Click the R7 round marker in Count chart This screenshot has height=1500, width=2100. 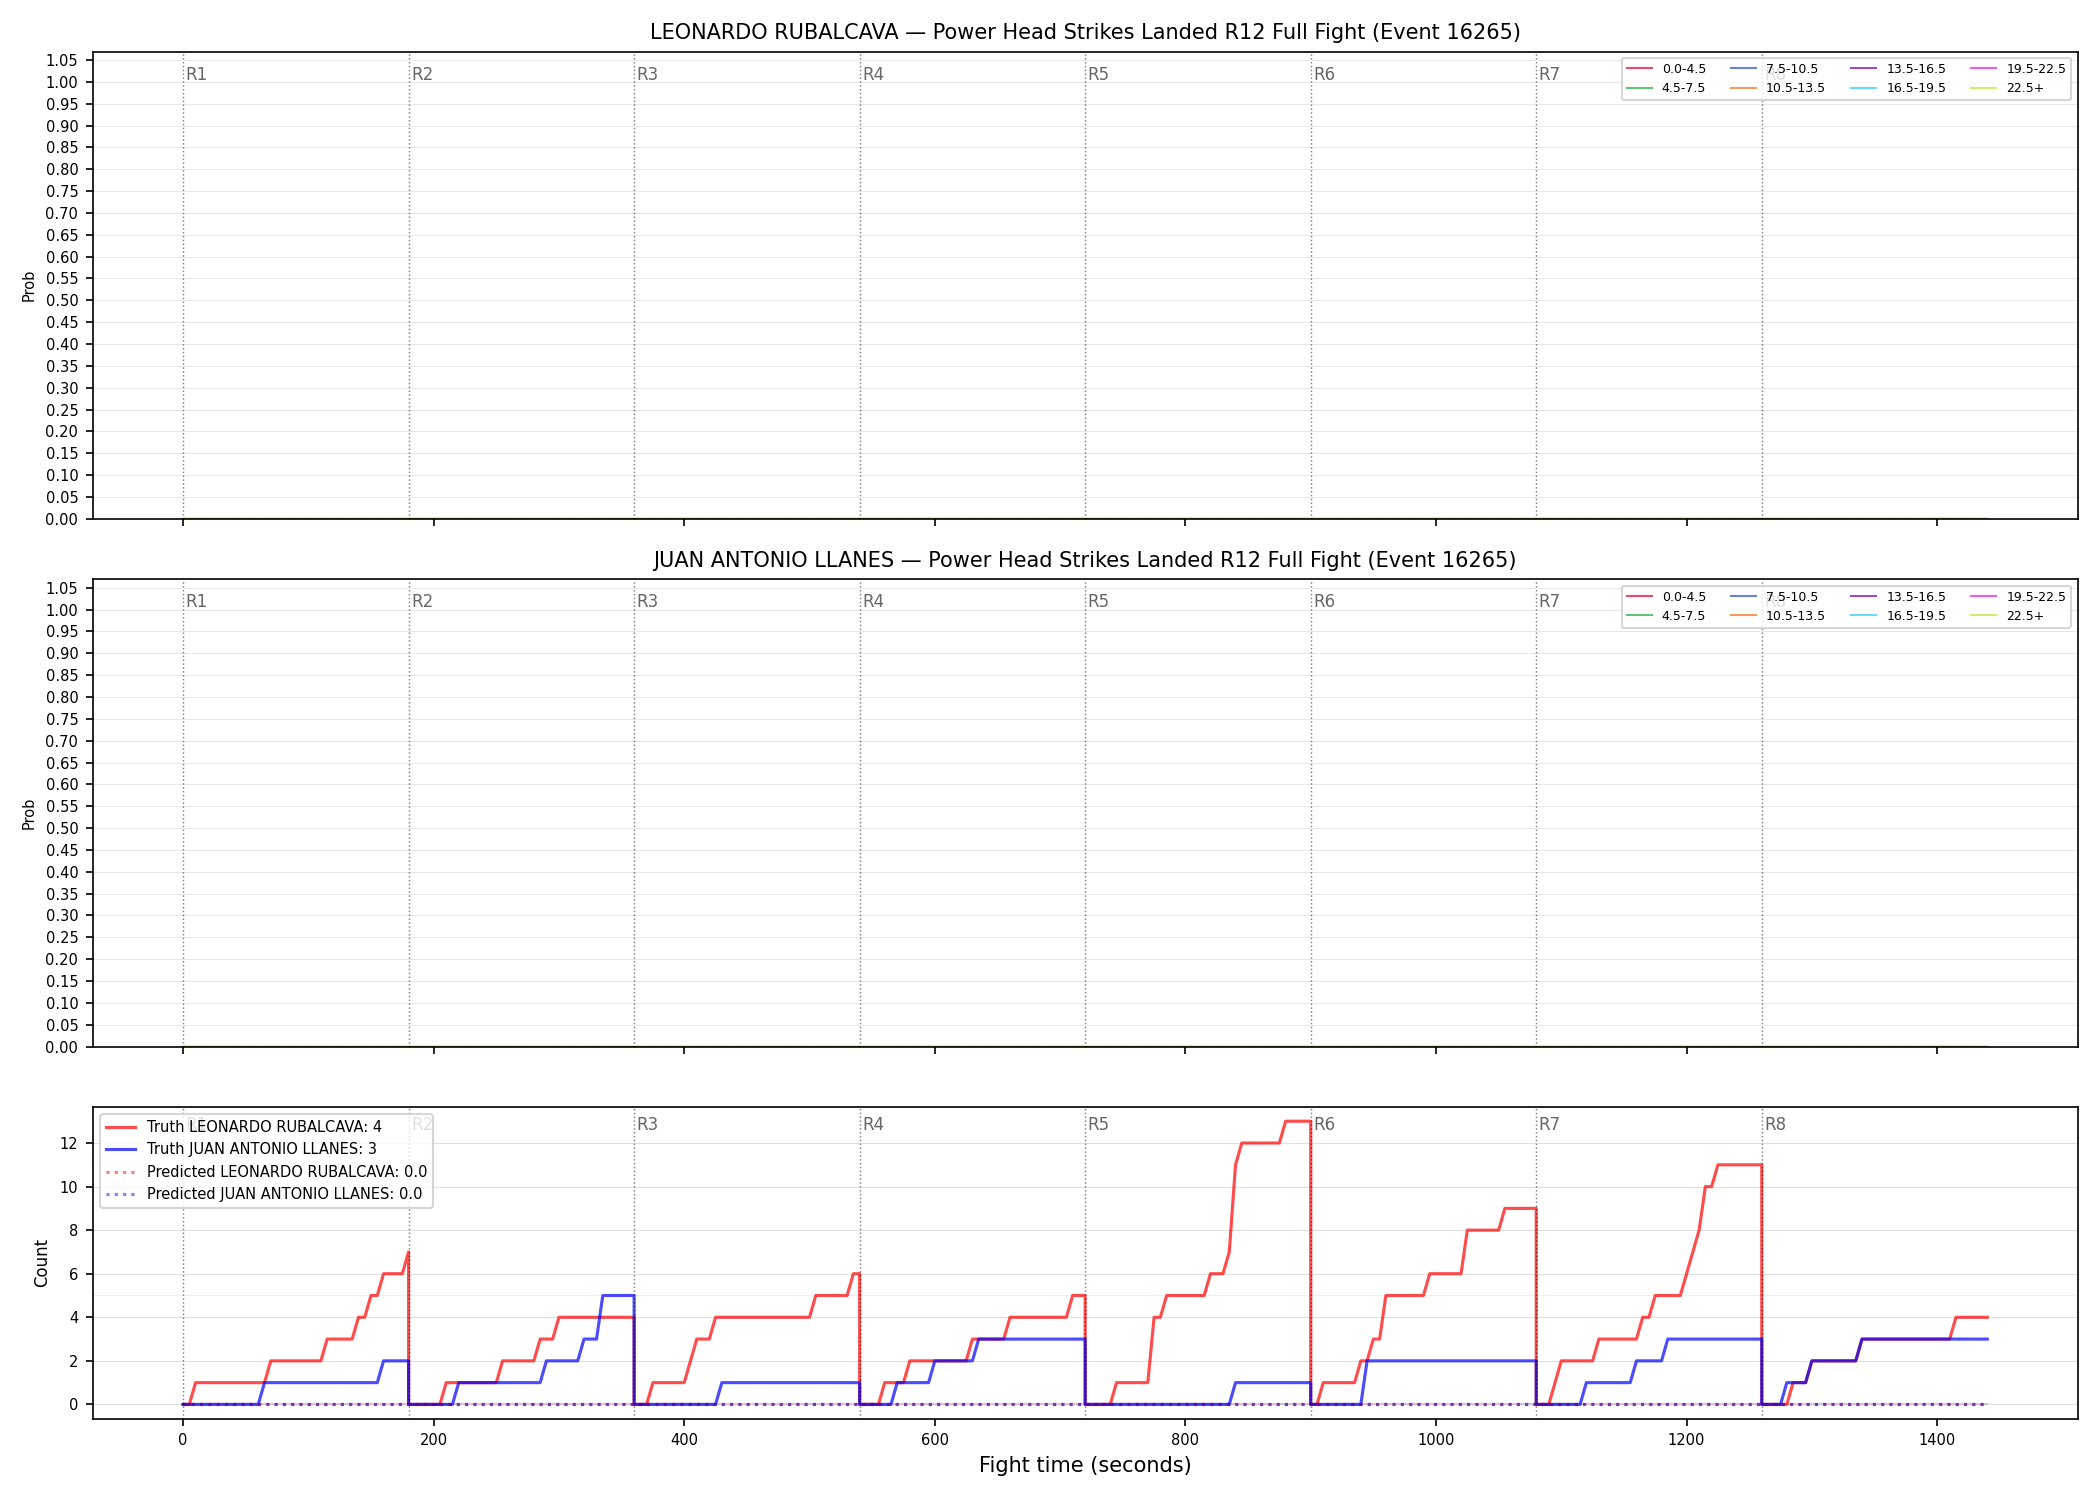[x=1549, y=1124]
